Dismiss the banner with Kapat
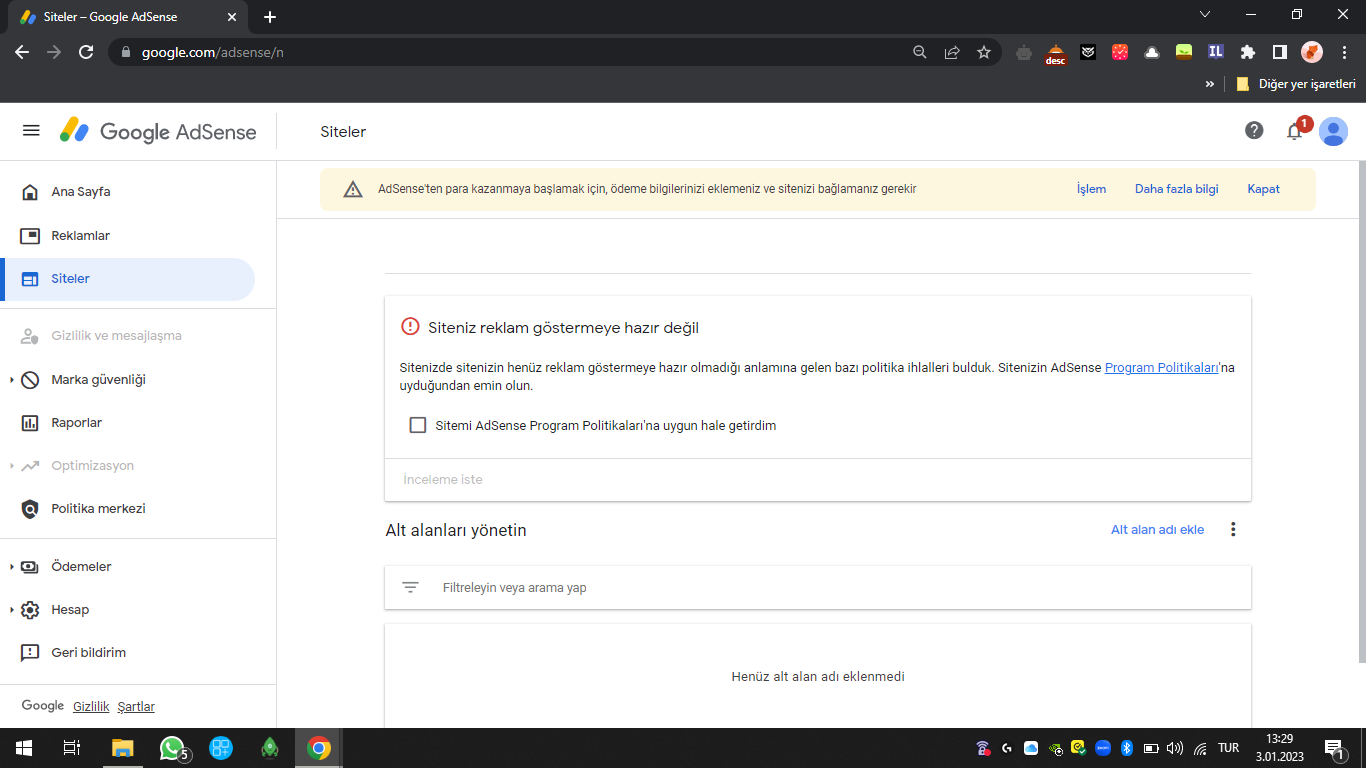 (x=1264, y=189)
